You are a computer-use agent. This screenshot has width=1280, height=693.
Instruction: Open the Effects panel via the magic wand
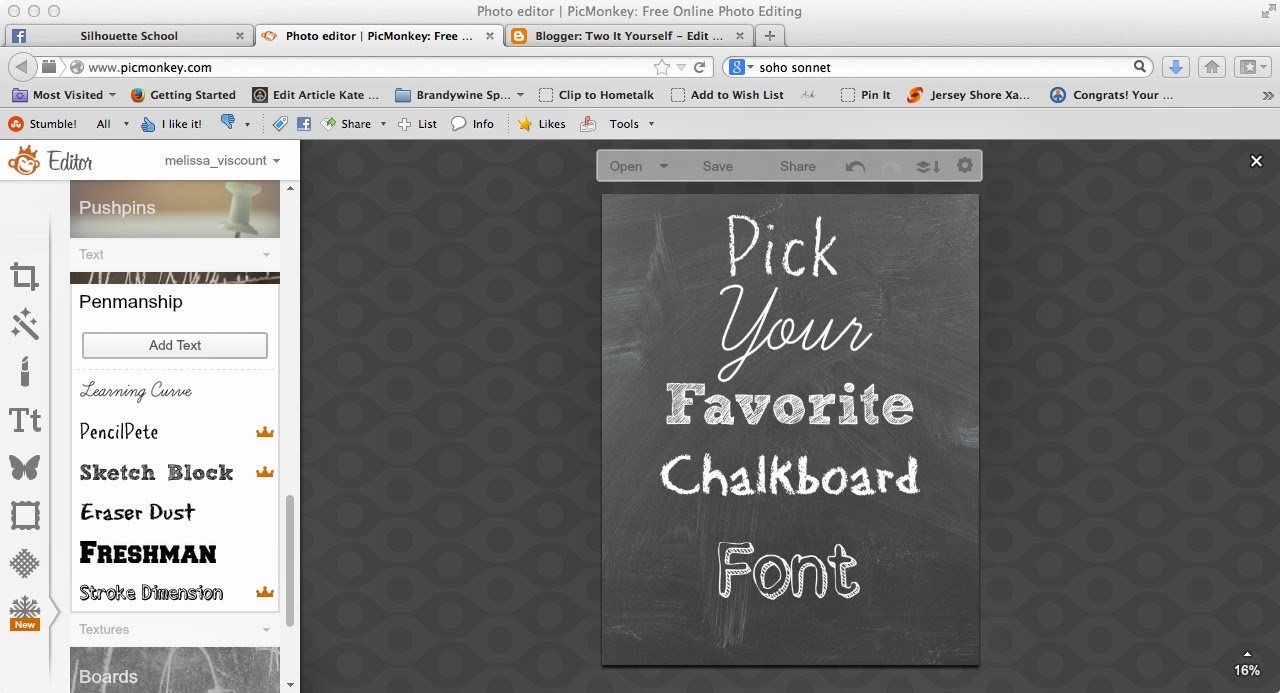24,323
